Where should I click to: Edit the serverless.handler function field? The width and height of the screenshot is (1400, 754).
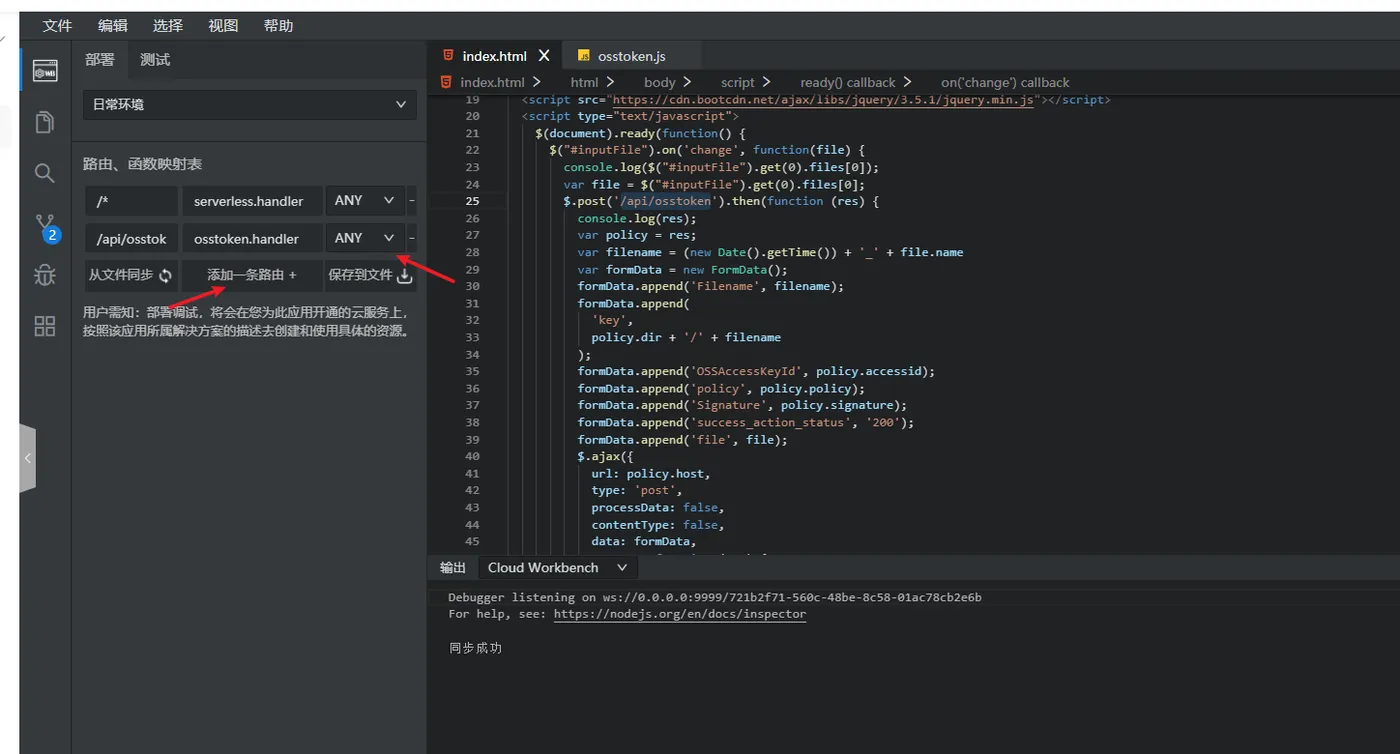tap(252, 201)
